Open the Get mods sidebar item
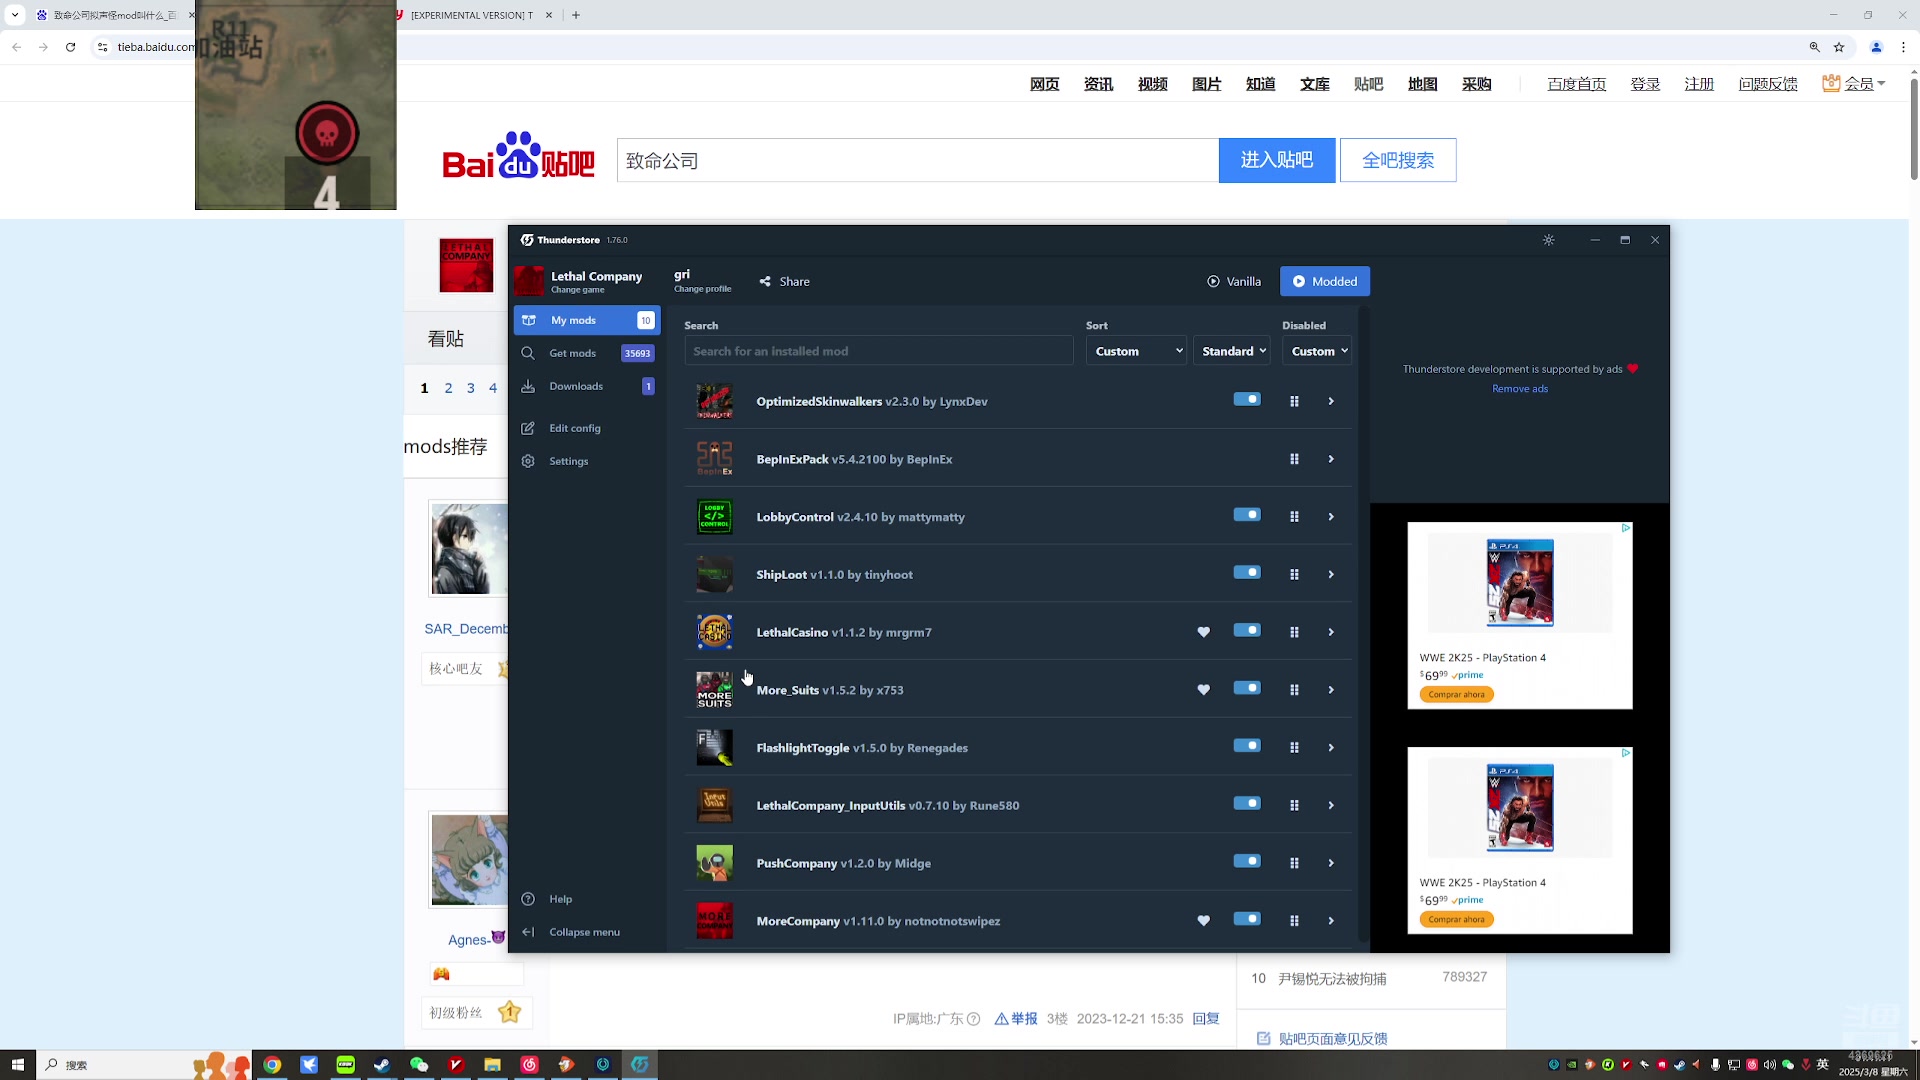Viewport: 1920px width, 1080px height. pos(587,353)
